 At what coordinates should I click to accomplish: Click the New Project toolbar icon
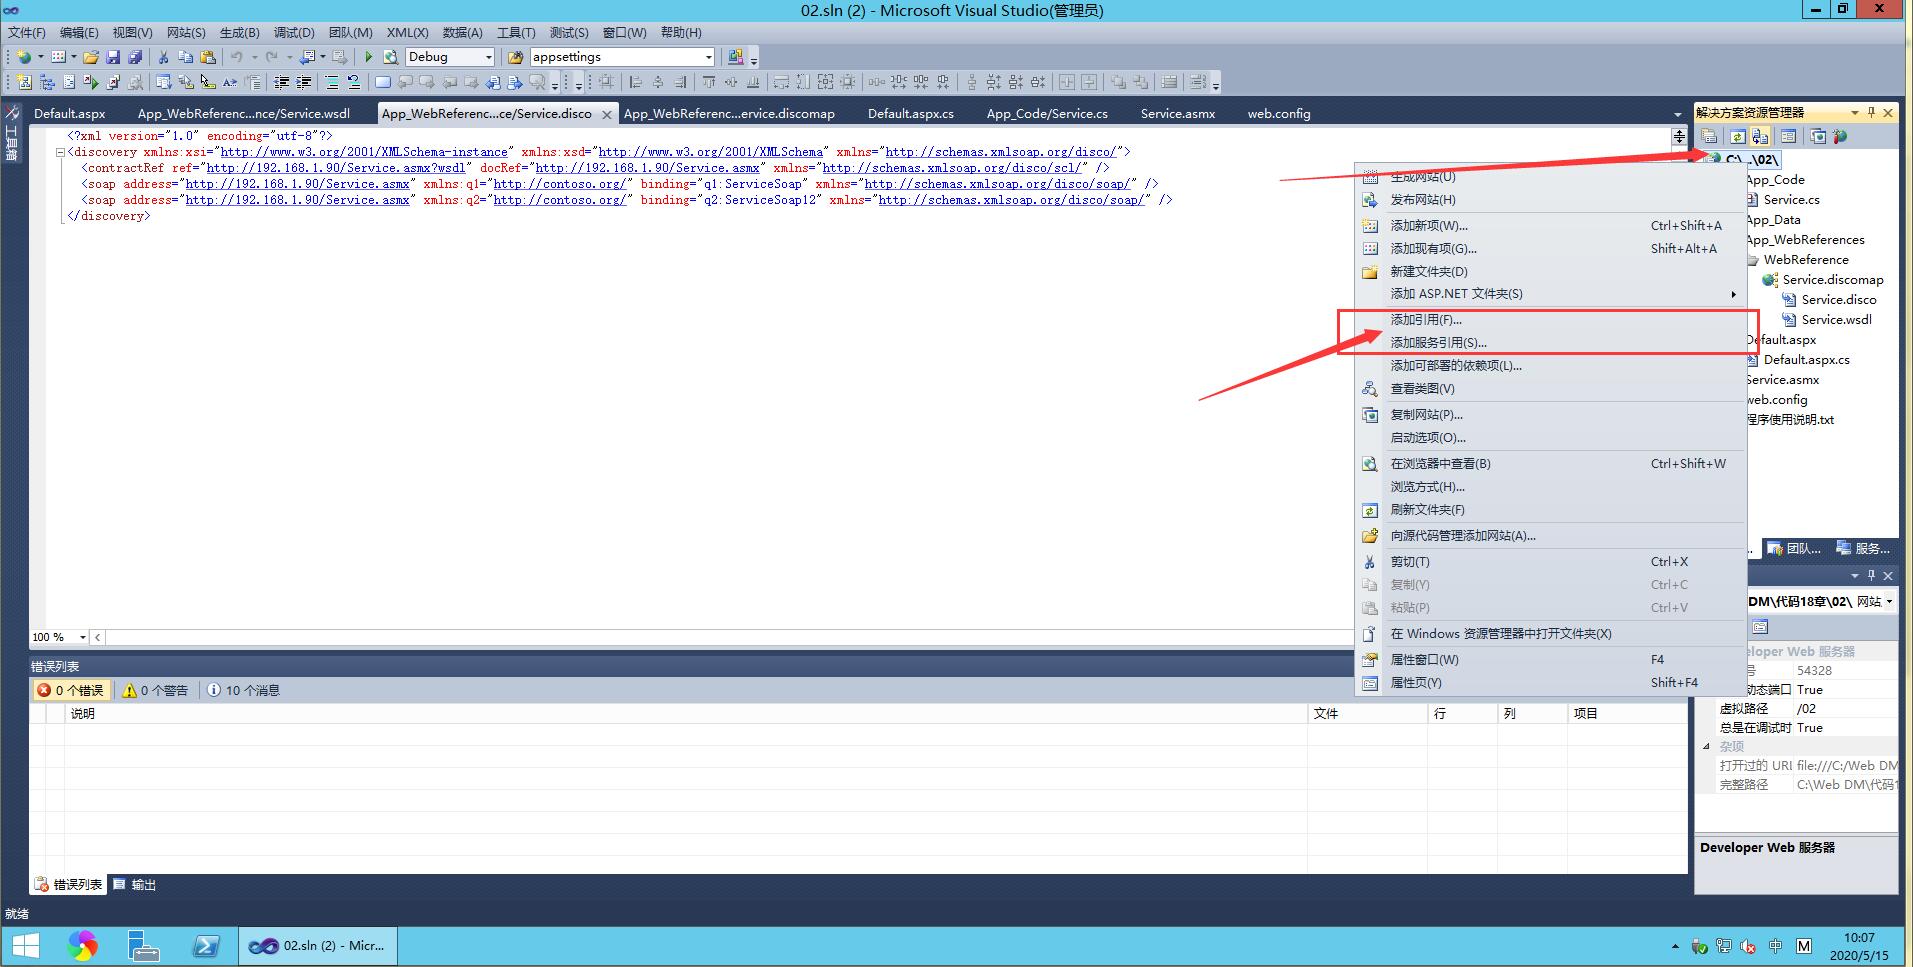[24, 57]
